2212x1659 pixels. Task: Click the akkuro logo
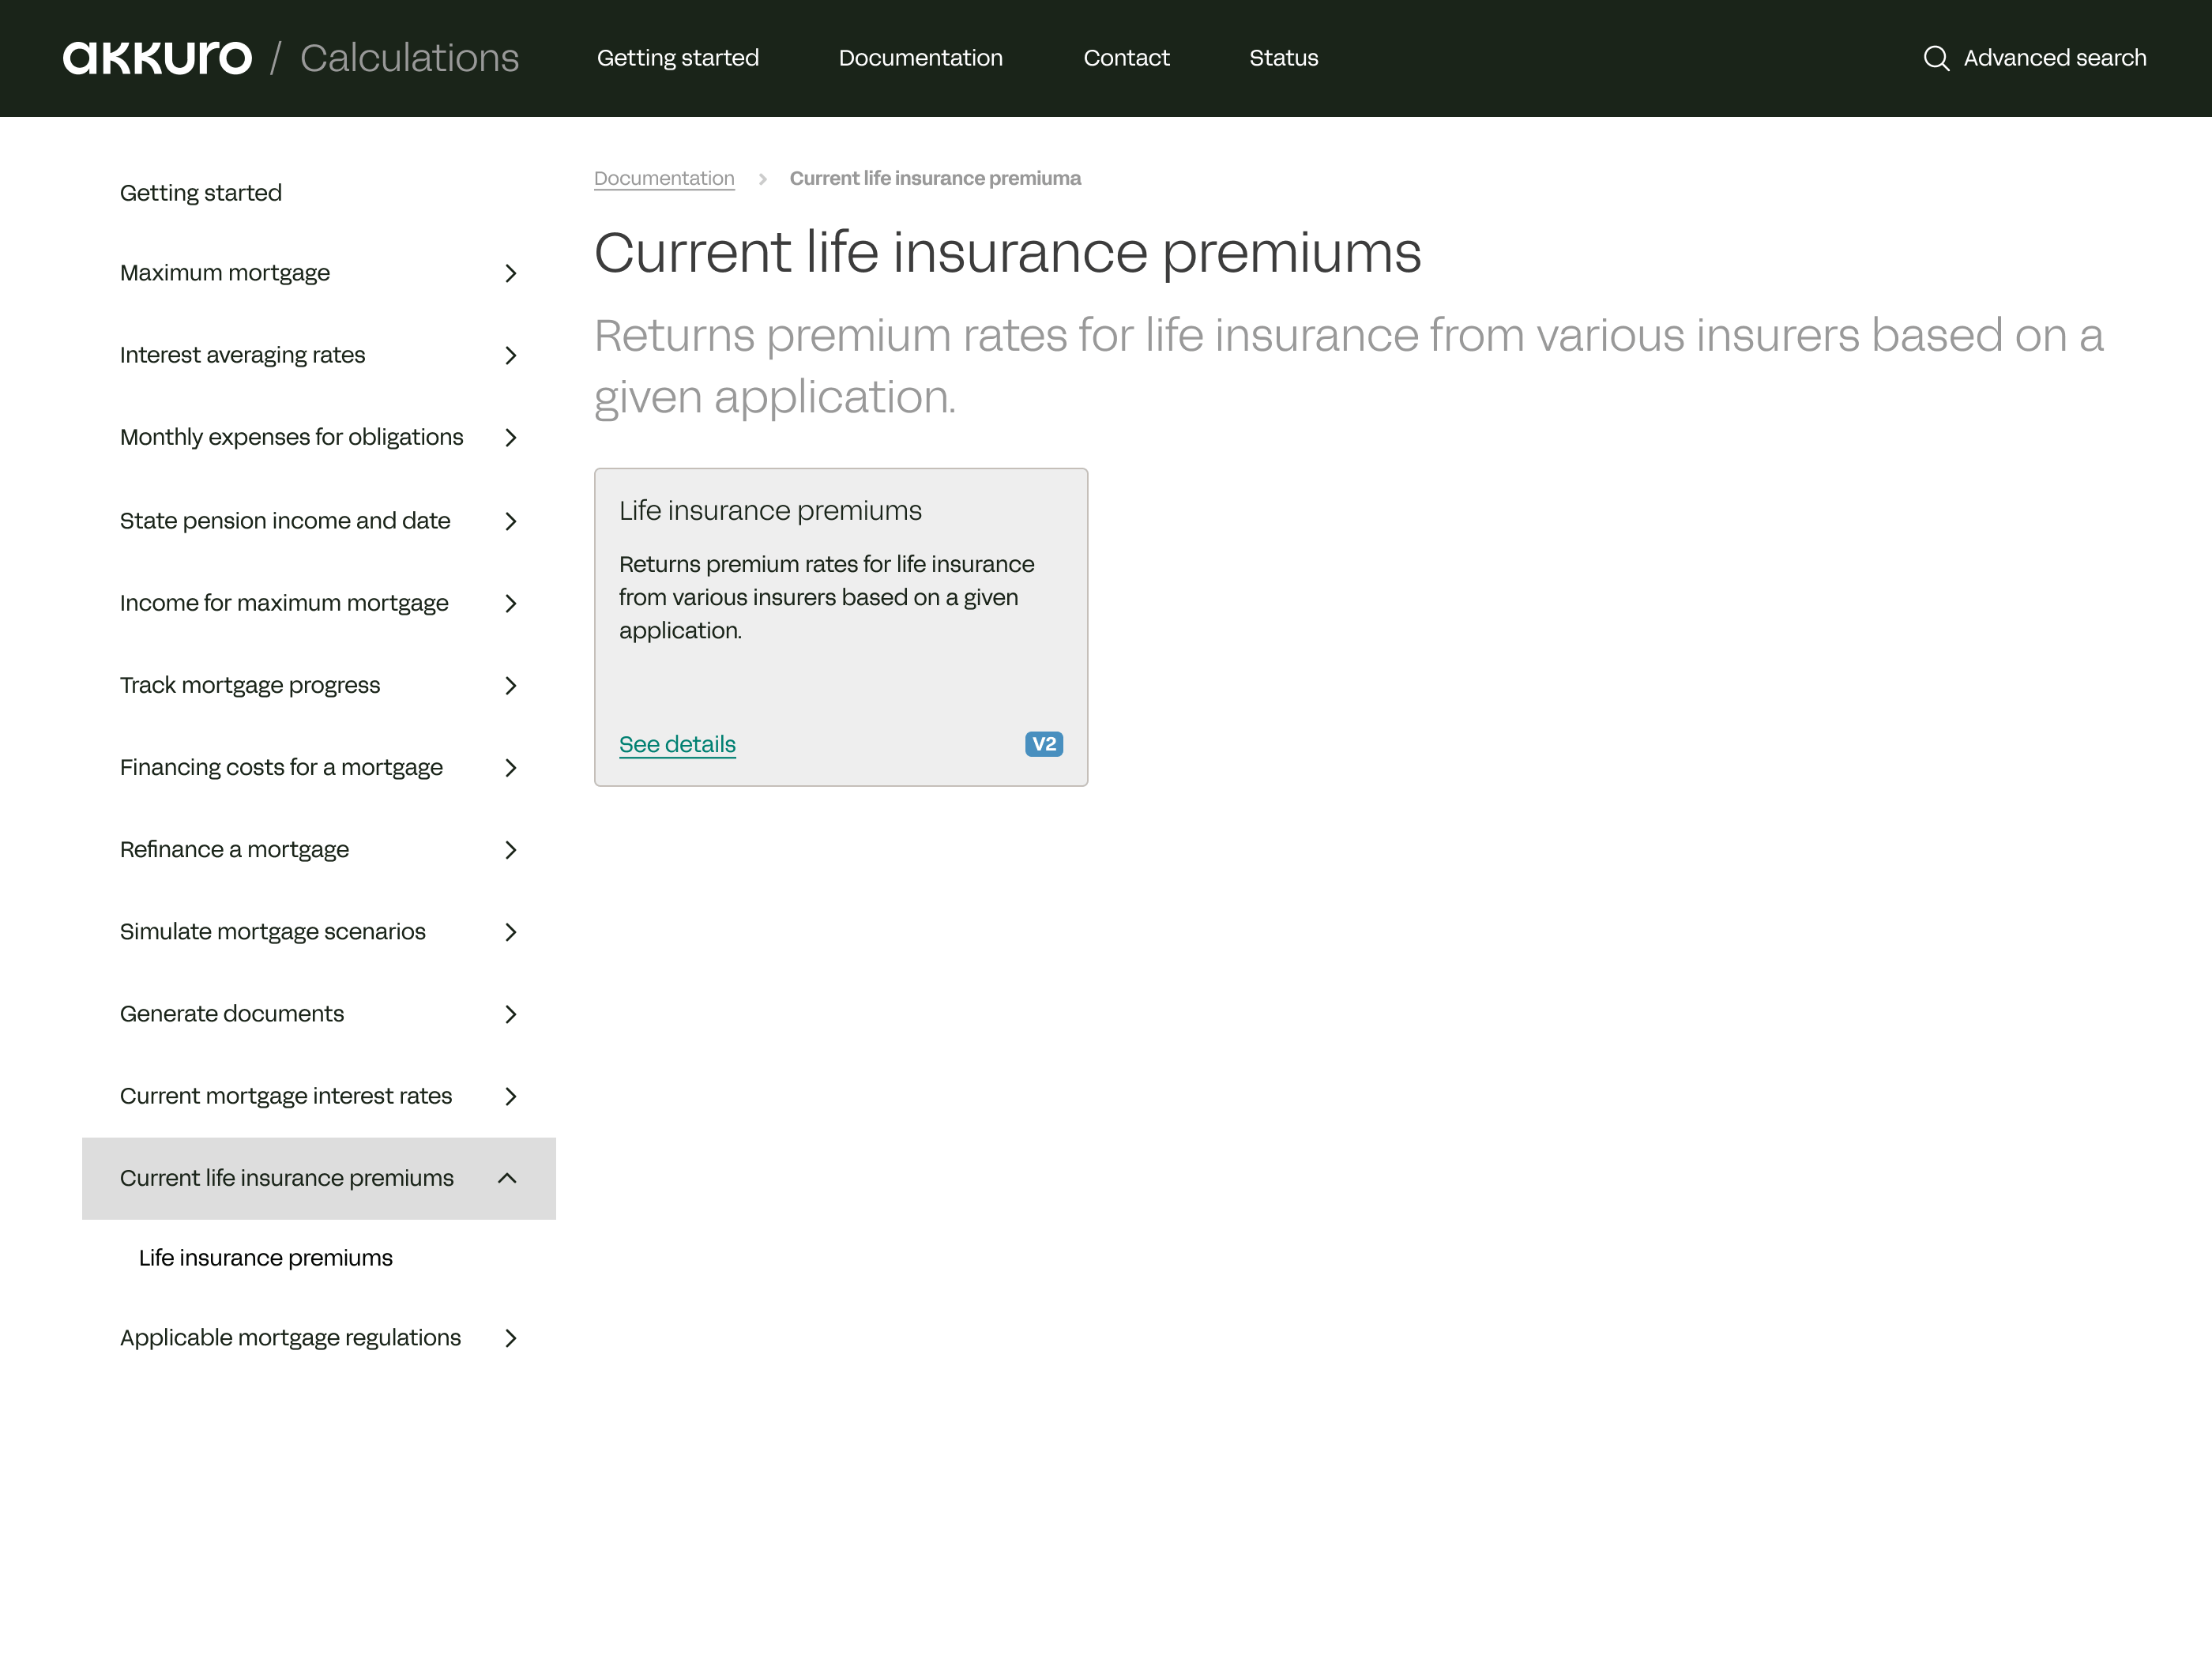(x=157, y=58)
